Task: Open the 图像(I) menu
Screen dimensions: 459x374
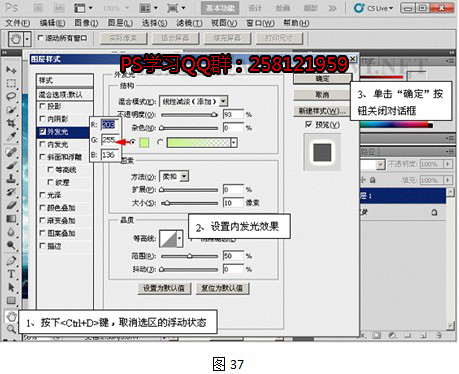Action: (86, 23)
